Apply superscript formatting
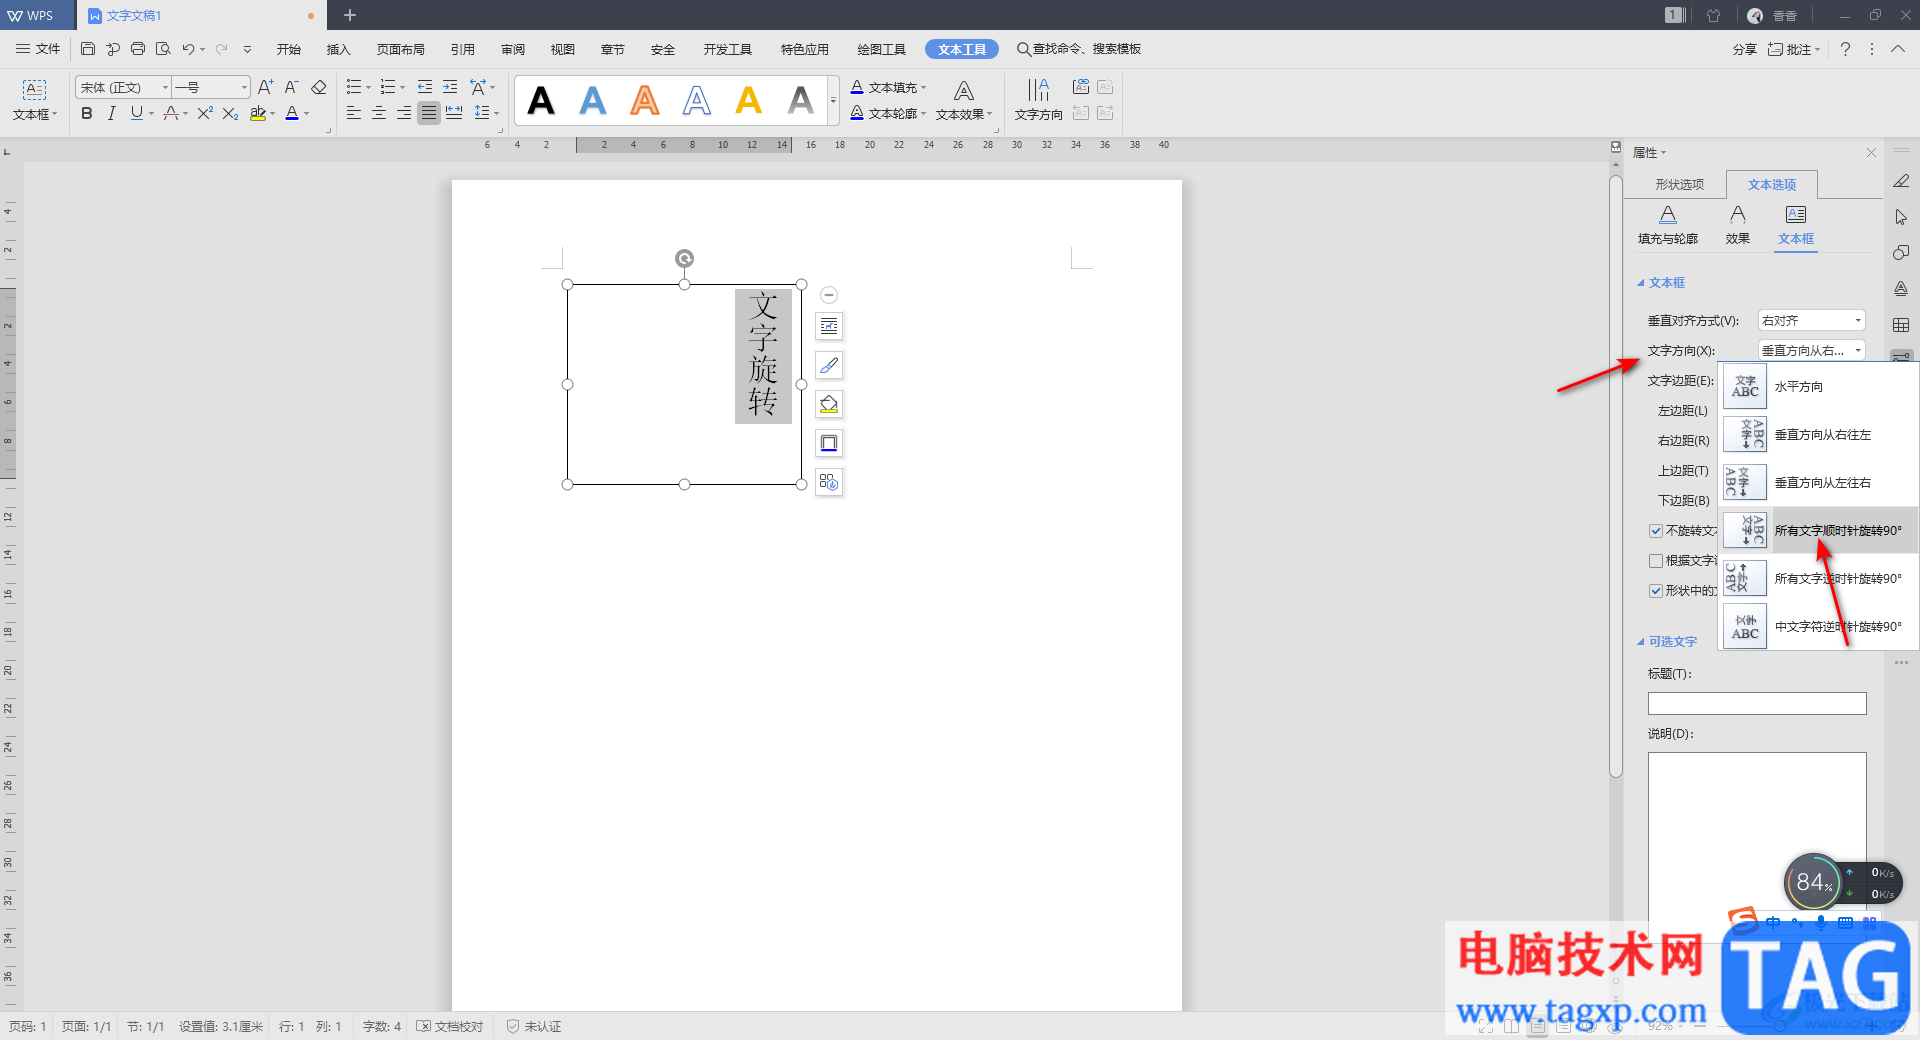The width and height of the screenshot is (1920, 1040). click(204, 114)
